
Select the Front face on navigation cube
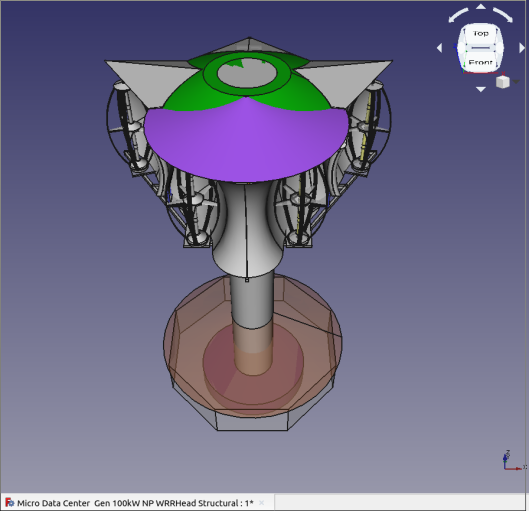480,62
